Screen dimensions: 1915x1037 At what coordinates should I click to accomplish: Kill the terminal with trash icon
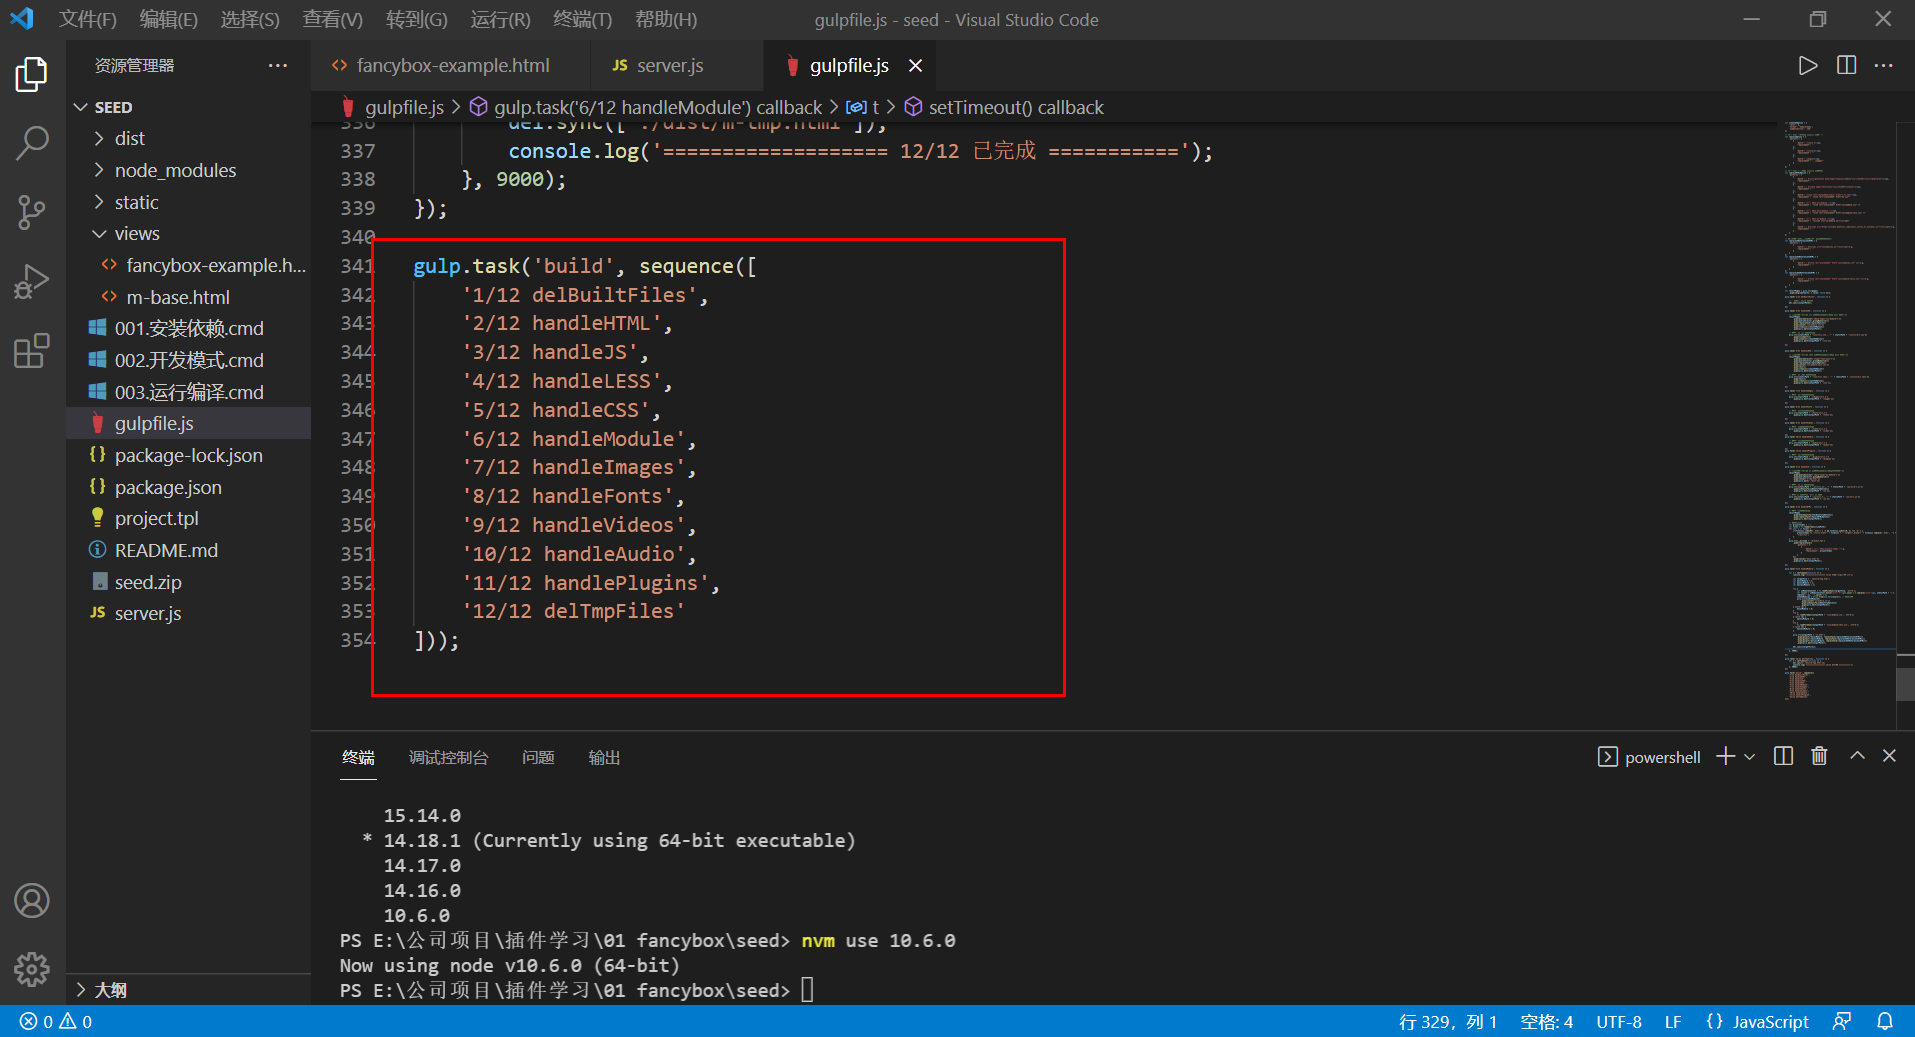point(1819,757)
